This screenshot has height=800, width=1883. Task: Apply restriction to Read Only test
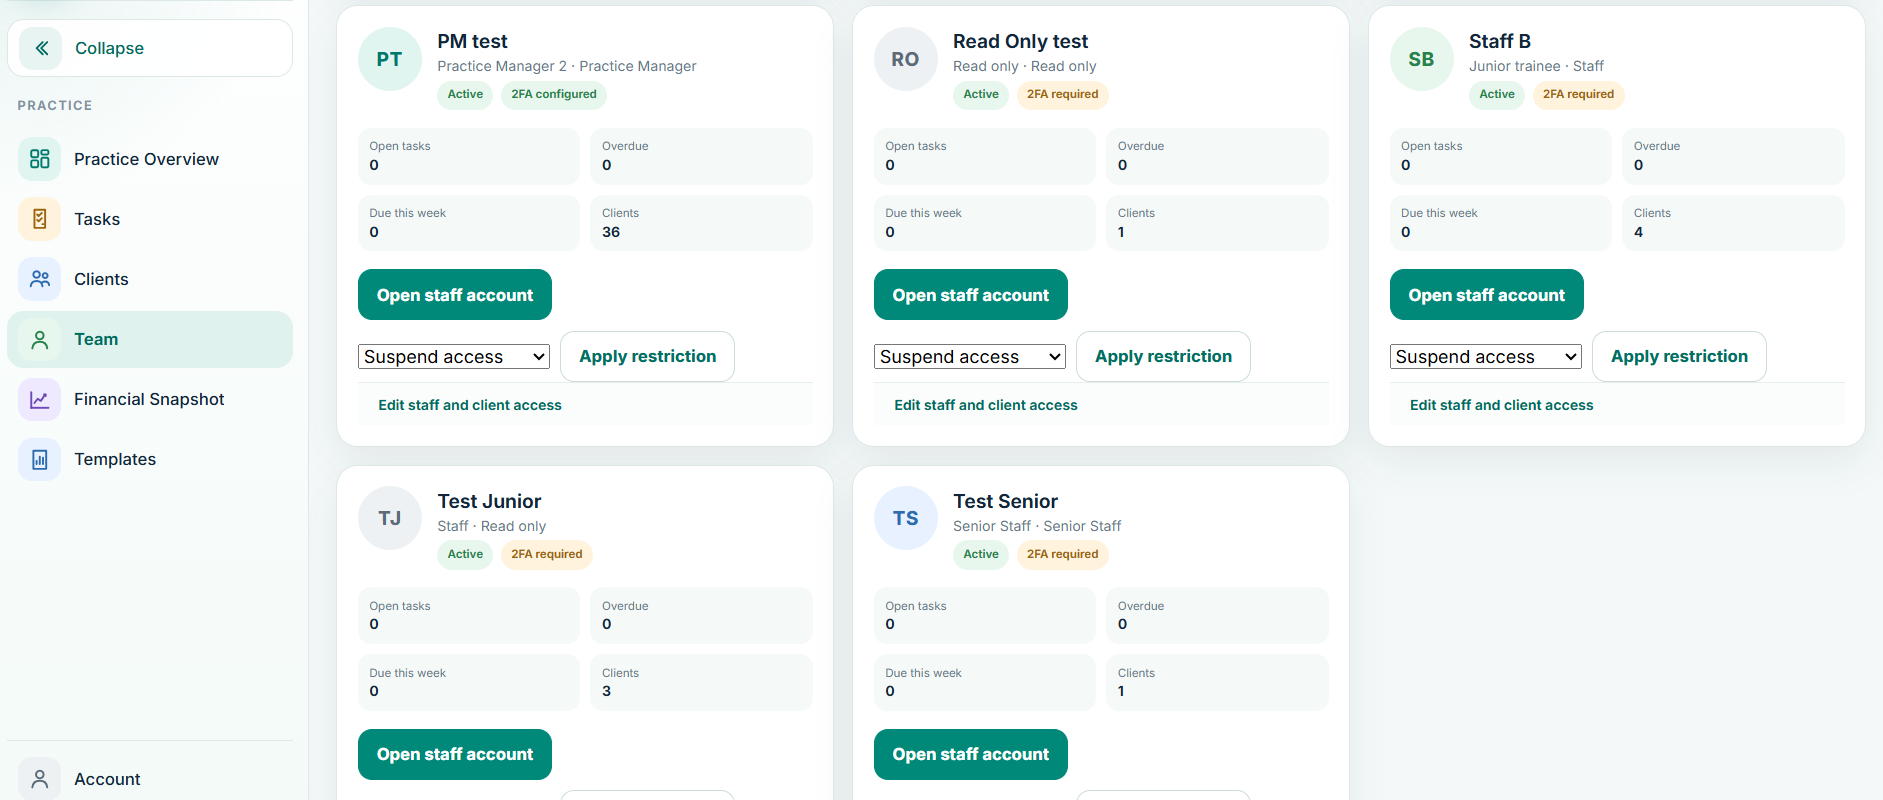[x=1164, y=356]
